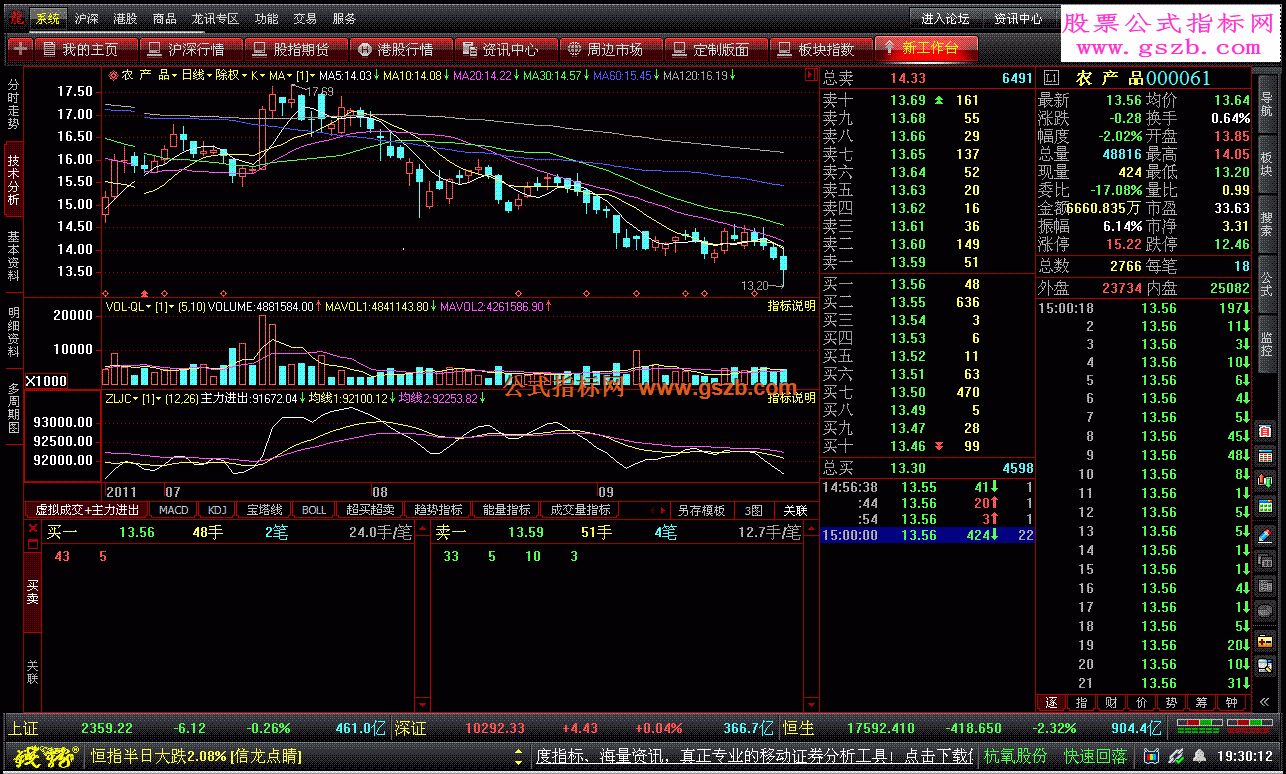
Task: Collapse the chart using the red top-right icon
Action: (810, 75)
